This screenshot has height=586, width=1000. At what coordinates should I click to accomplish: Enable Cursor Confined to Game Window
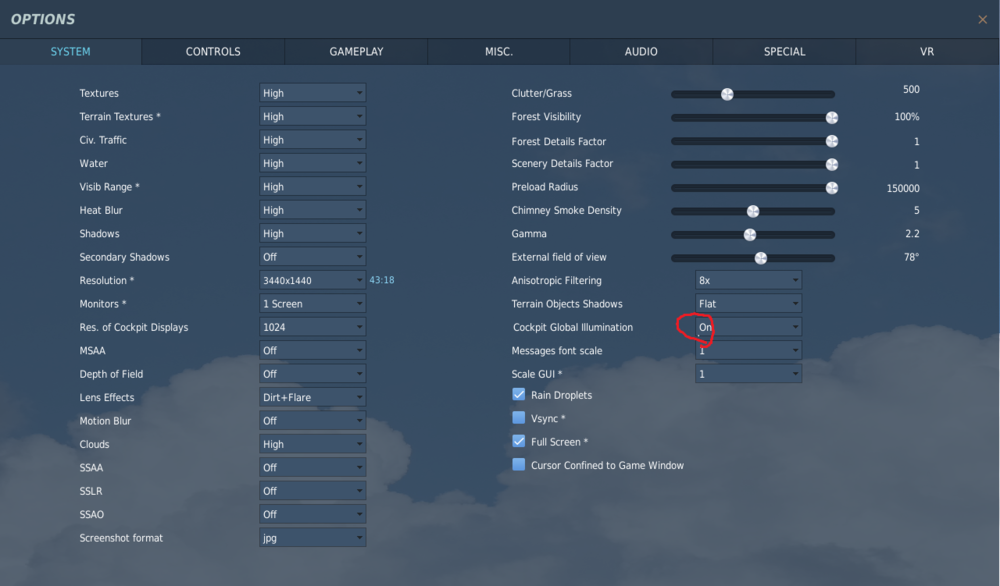[518, 465]
